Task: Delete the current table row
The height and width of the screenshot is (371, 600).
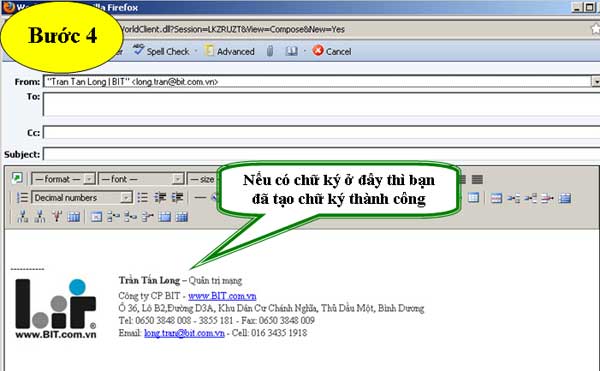Action: point(547,198)
